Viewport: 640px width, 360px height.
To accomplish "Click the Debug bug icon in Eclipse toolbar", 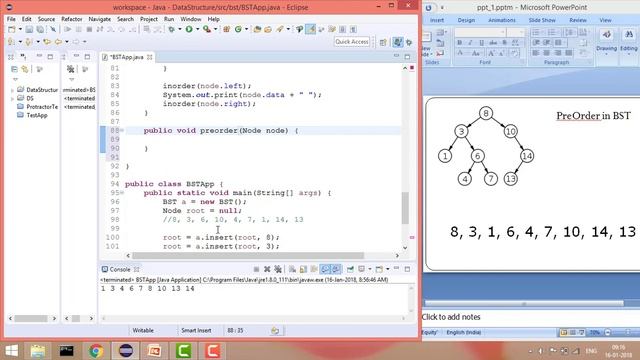I will click(171, 29).
